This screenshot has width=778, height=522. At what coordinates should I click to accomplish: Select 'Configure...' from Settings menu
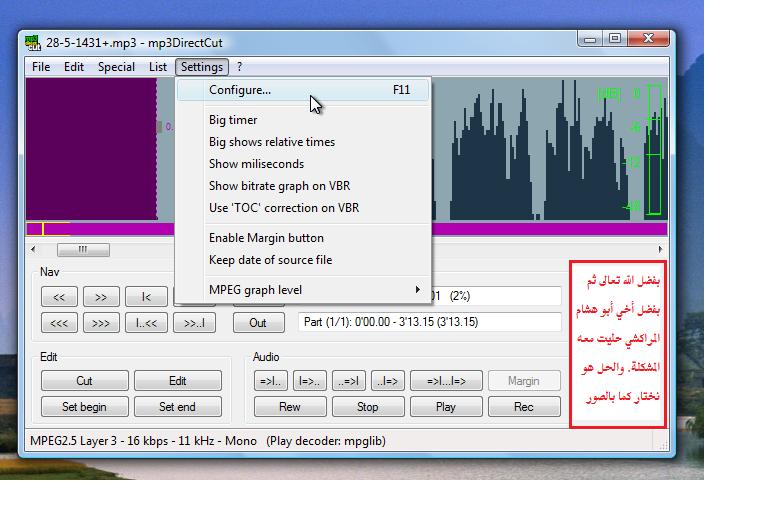point(240,90)
